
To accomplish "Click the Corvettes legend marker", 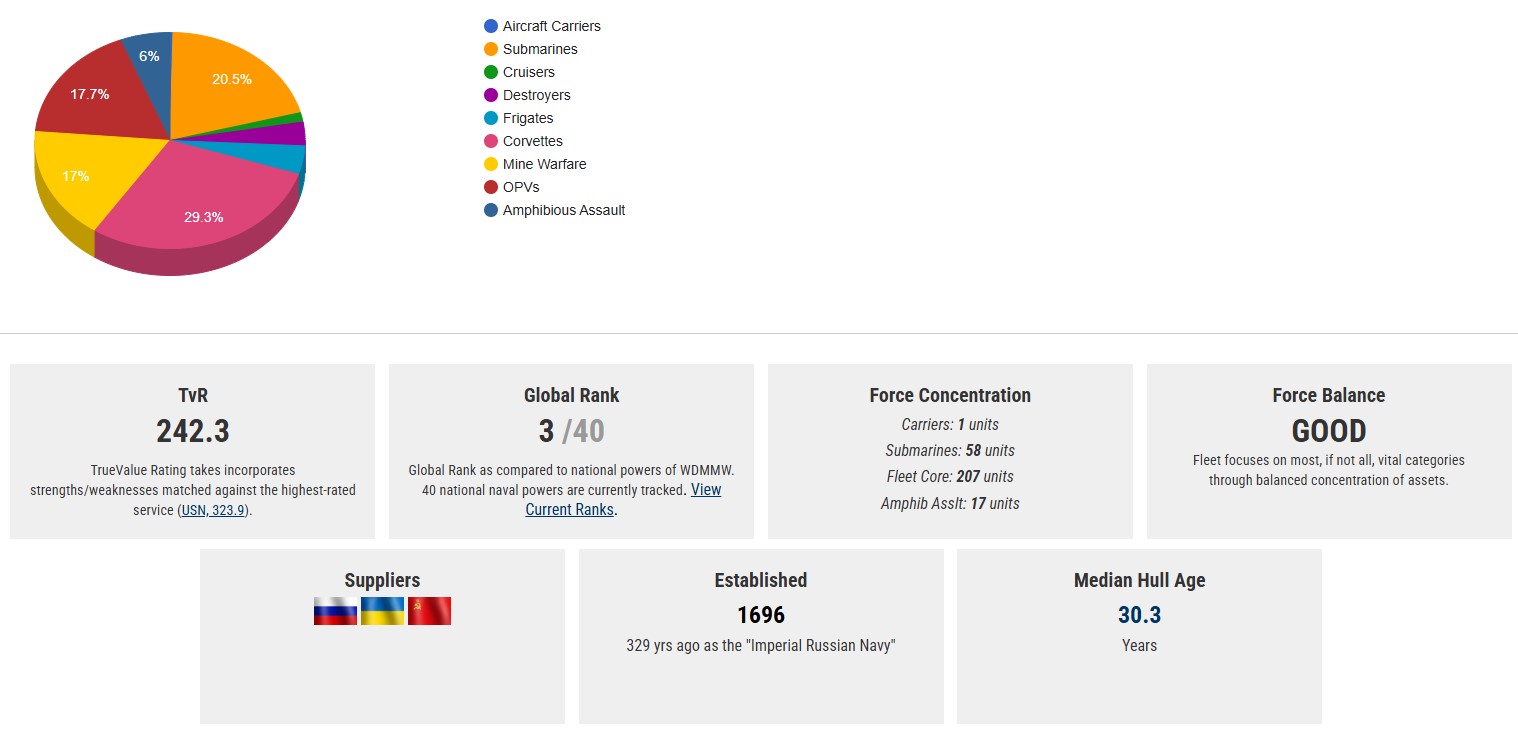I will click(491, 141).
